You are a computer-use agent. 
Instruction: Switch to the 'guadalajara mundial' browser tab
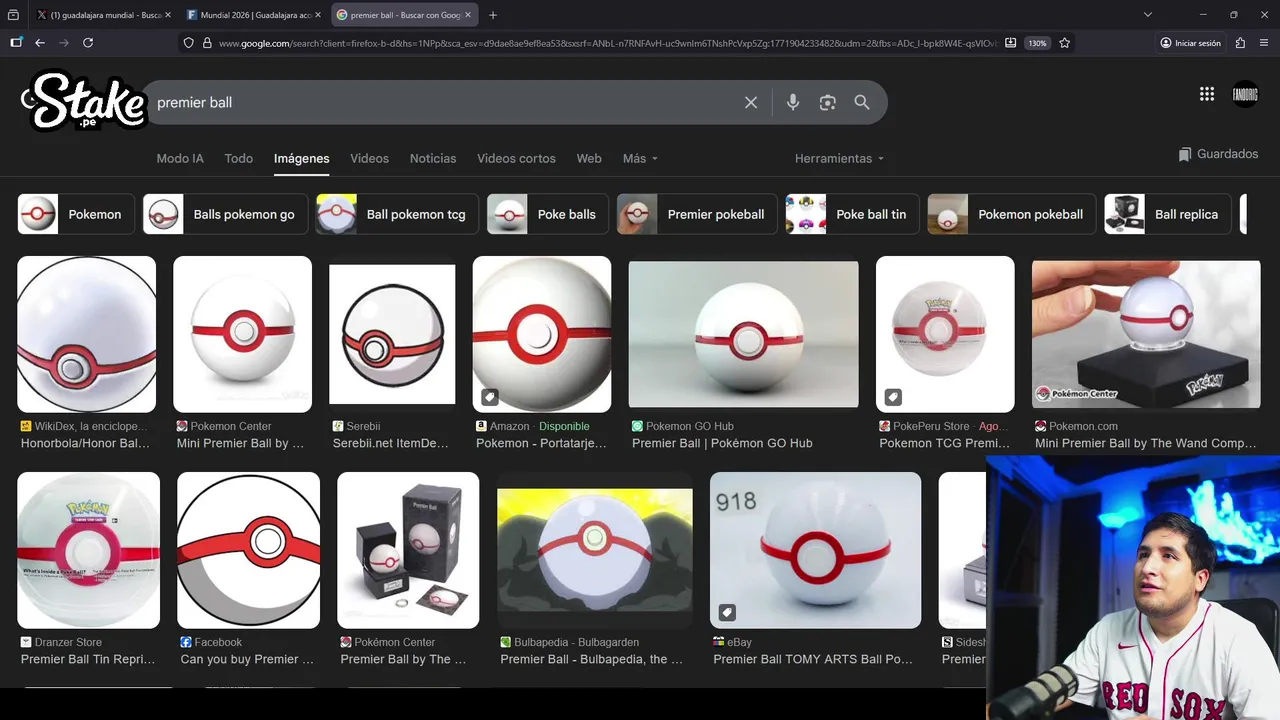pos(103,15)
